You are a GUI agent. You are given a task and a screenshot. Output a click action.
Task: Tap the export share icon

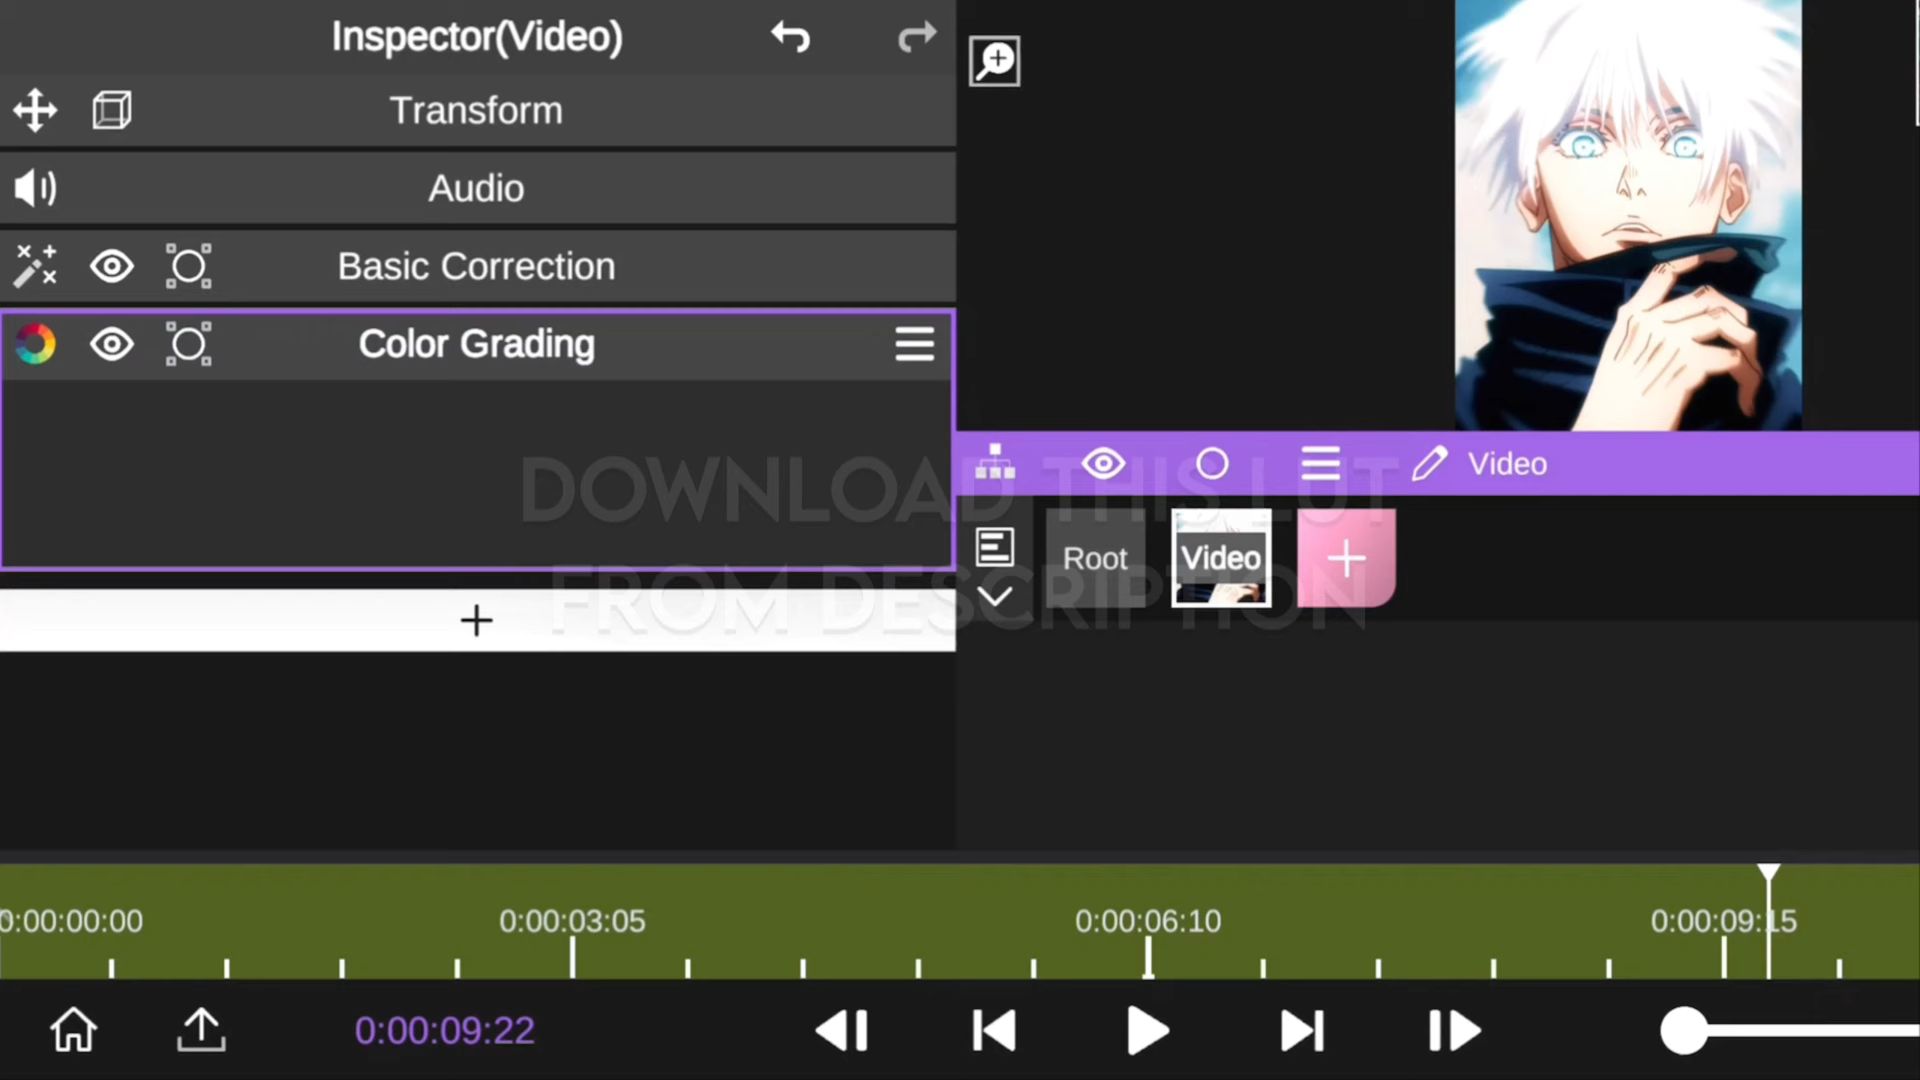coord(201,1030)
